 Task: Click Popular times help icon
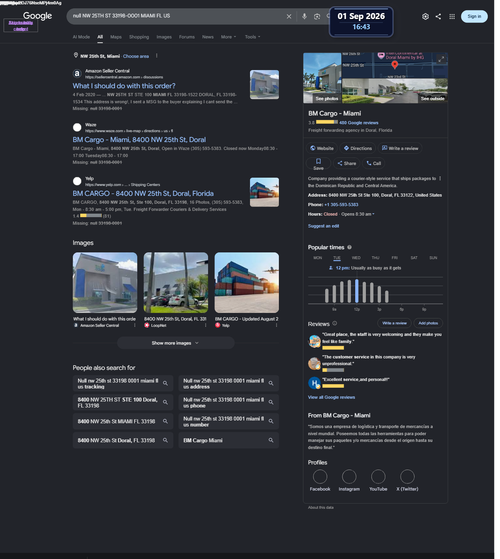[x=349, y=247]
